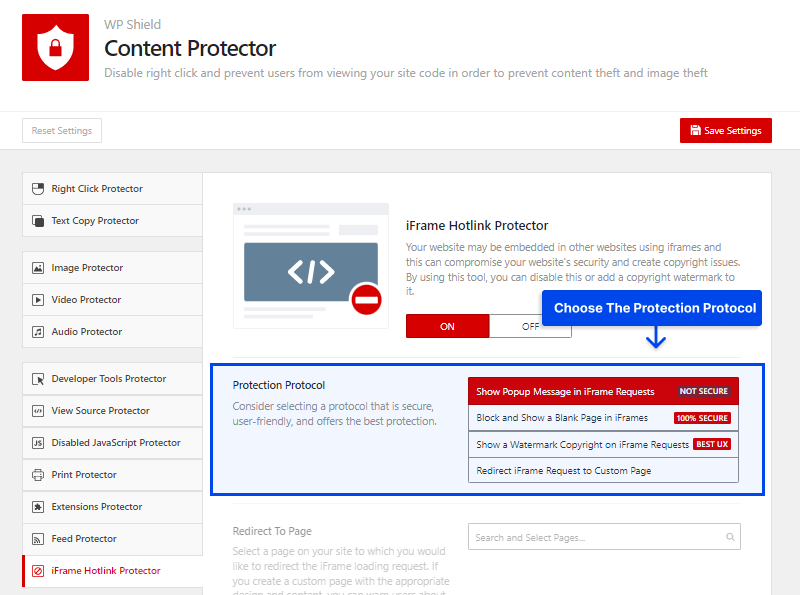The image size is (800, 595).
Task: Click the WP Shield brand text
Action: coord(133,24)
